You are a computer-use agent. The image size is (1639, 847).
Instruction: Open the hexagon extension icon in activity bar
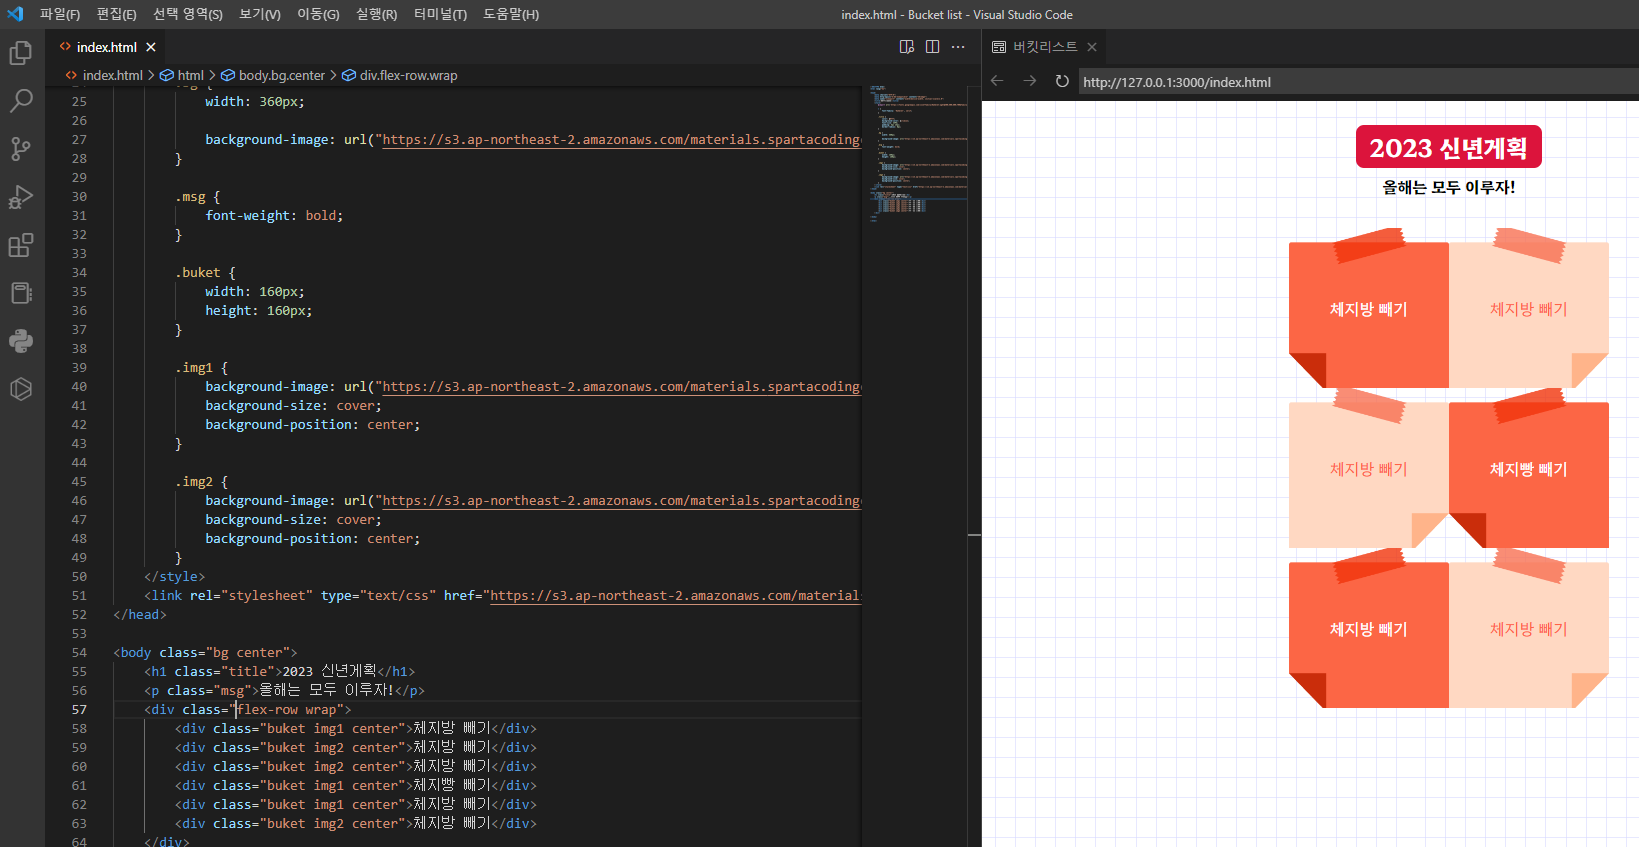point(21,388)
